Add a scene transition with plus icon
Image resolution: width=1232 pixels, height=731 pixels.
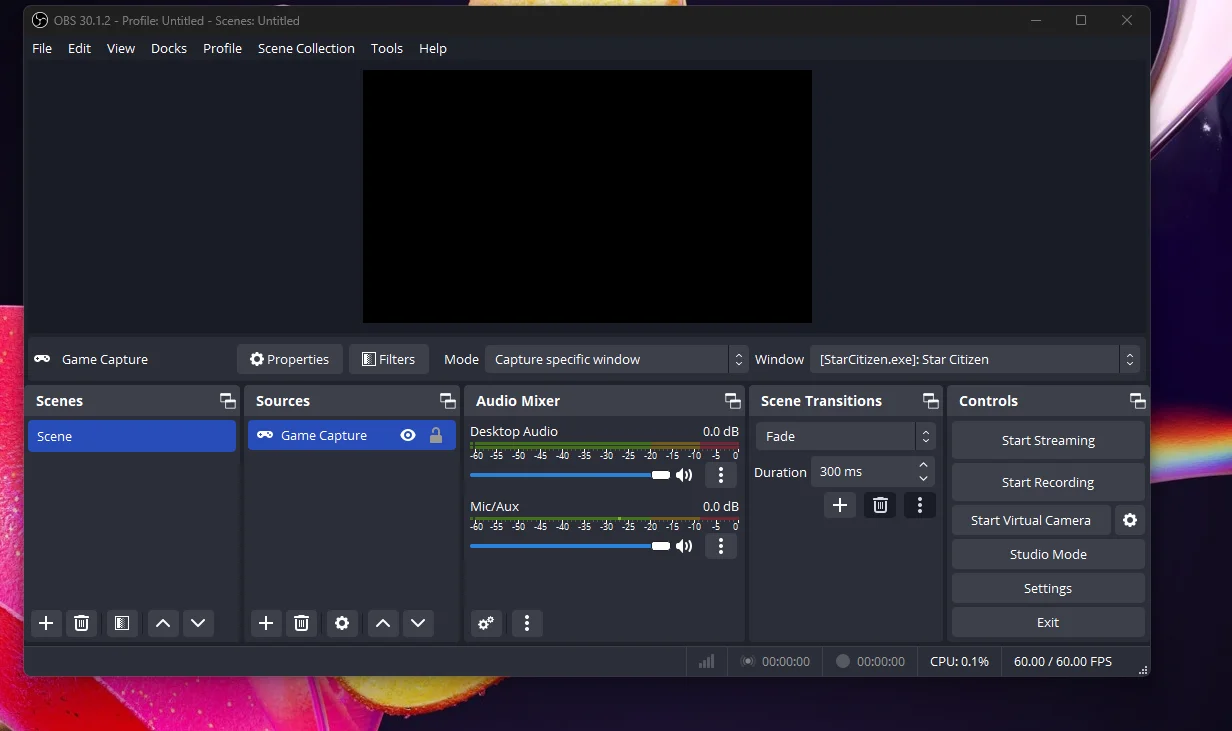pos(840,505)
